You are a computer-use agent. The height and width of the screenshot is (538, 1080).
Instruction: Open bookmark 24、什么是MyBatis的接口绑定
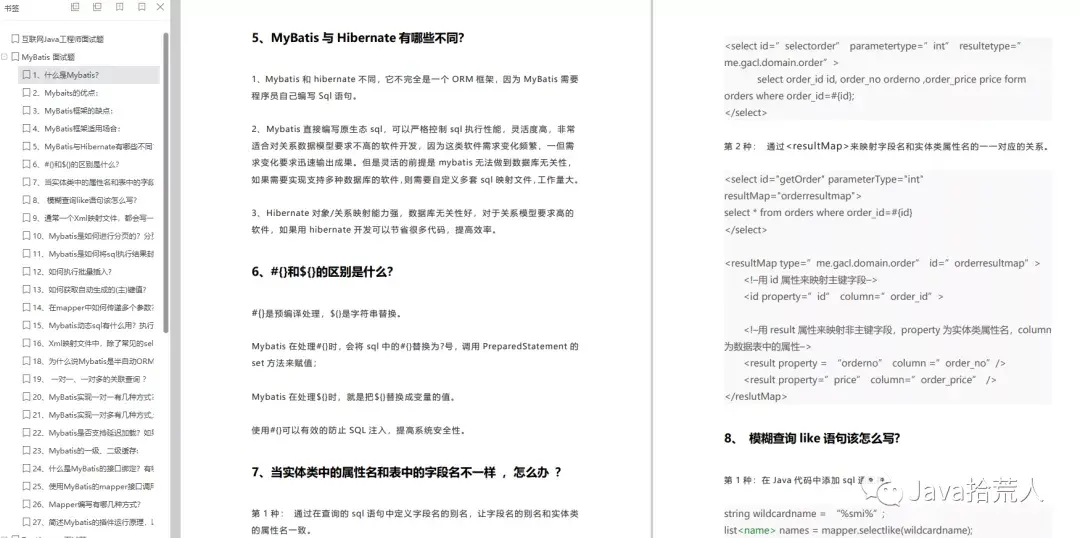(x=93, y=469)
